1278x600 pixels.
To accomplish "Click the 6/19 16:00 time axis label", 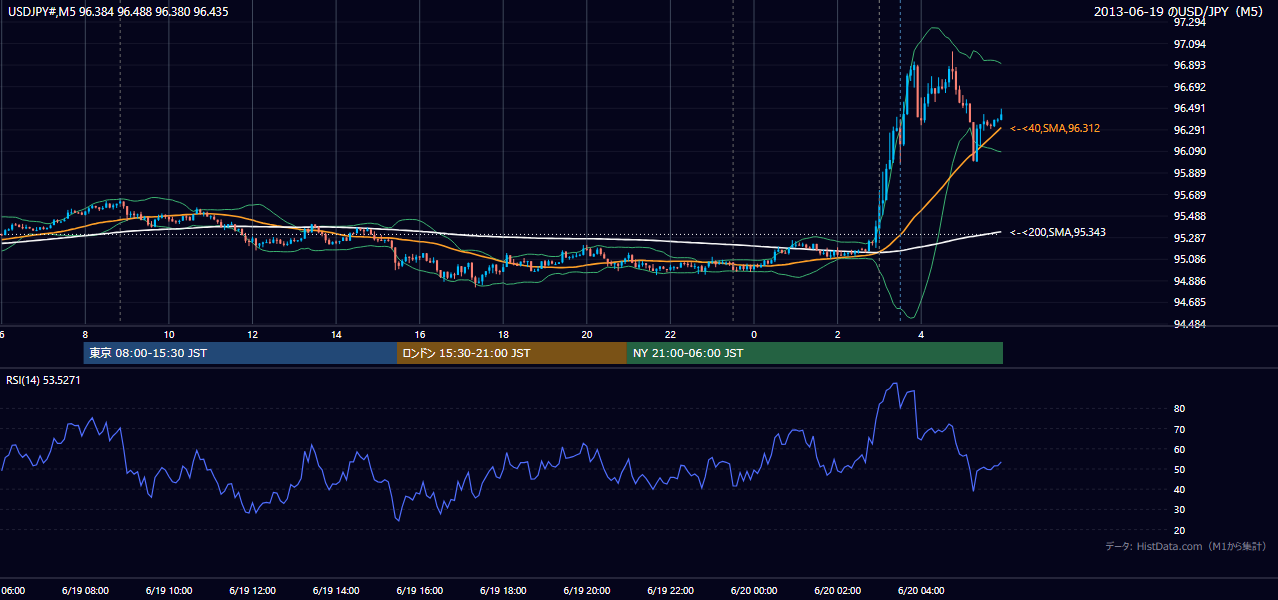I will click(419, 591).
